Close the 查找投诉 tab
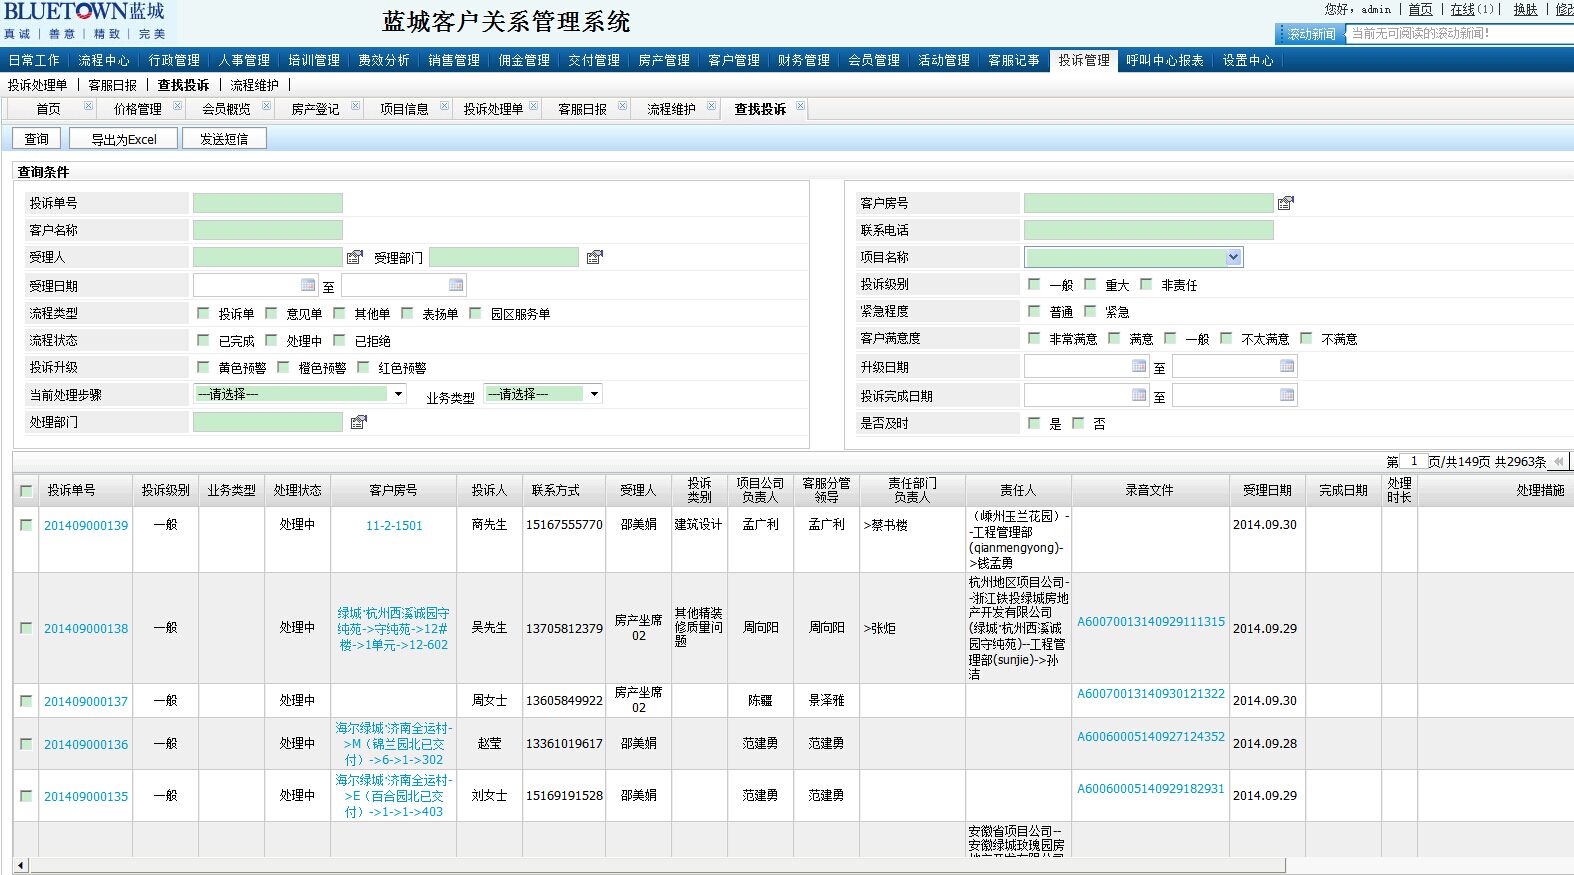This screenshot has width=1574, height=875. click(x=801, y=105)
